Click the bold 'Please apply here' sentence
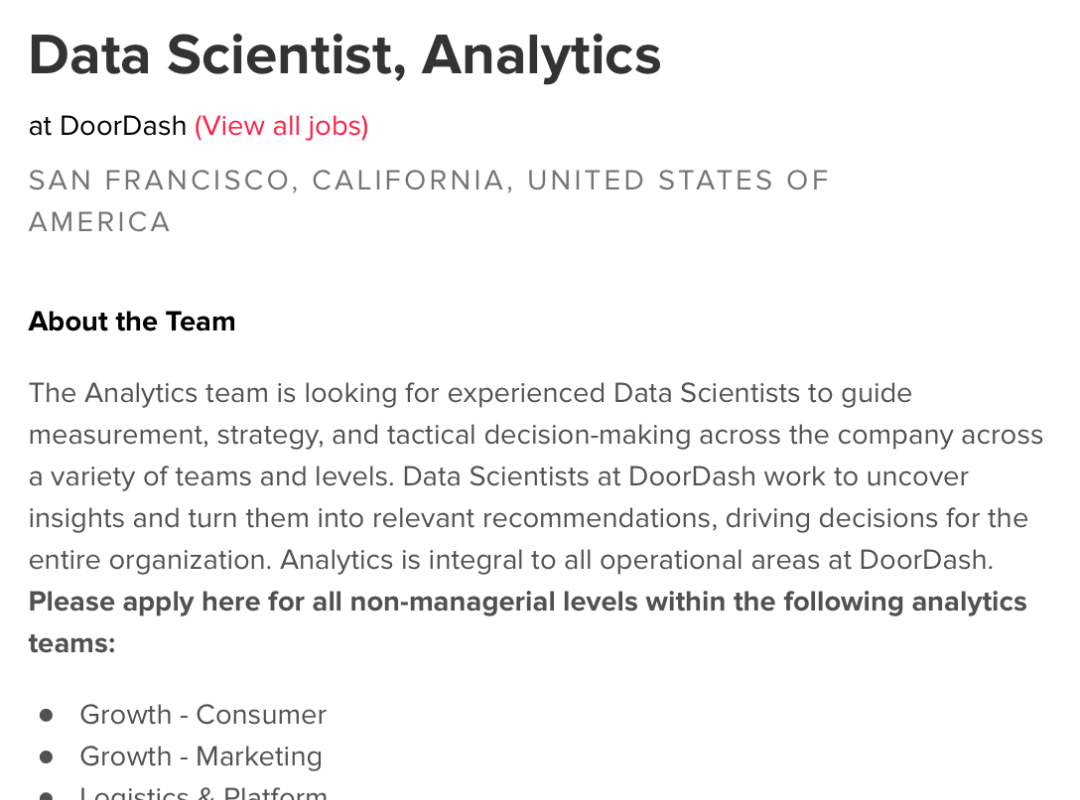 [x=527, y=602]
